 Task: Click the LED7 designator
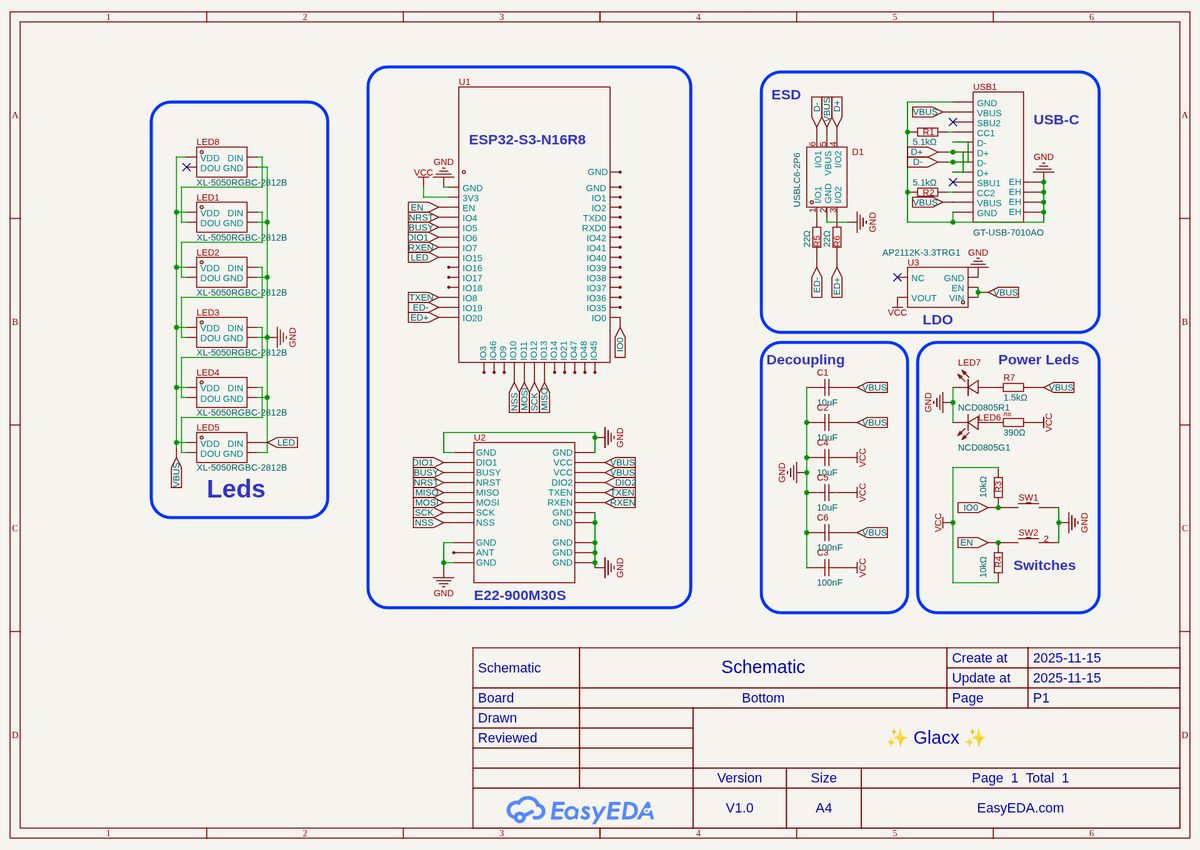tap(969, 363)
